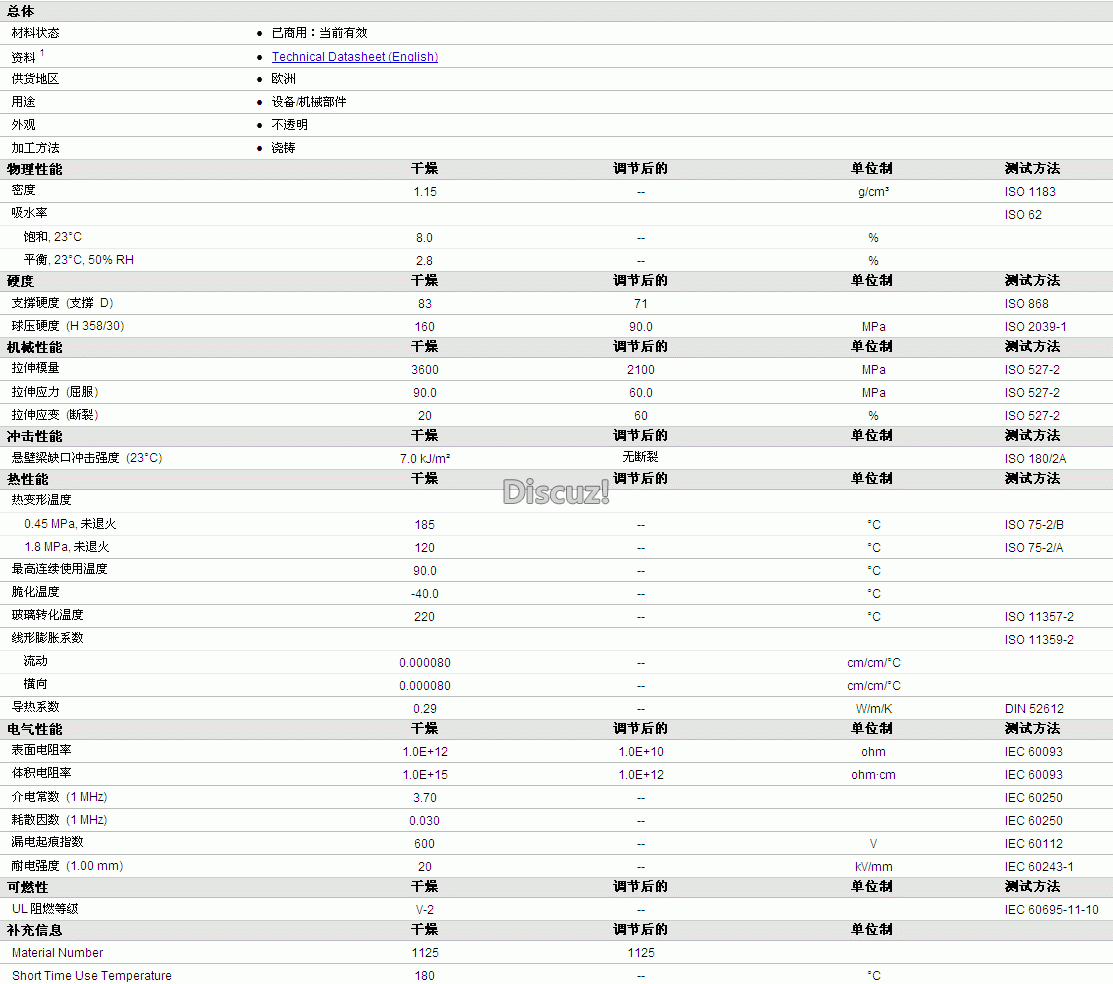This screenshot has height=984, width=1113.
Task: Select the g/cm³ unit cell
Action: coord(873,192)
